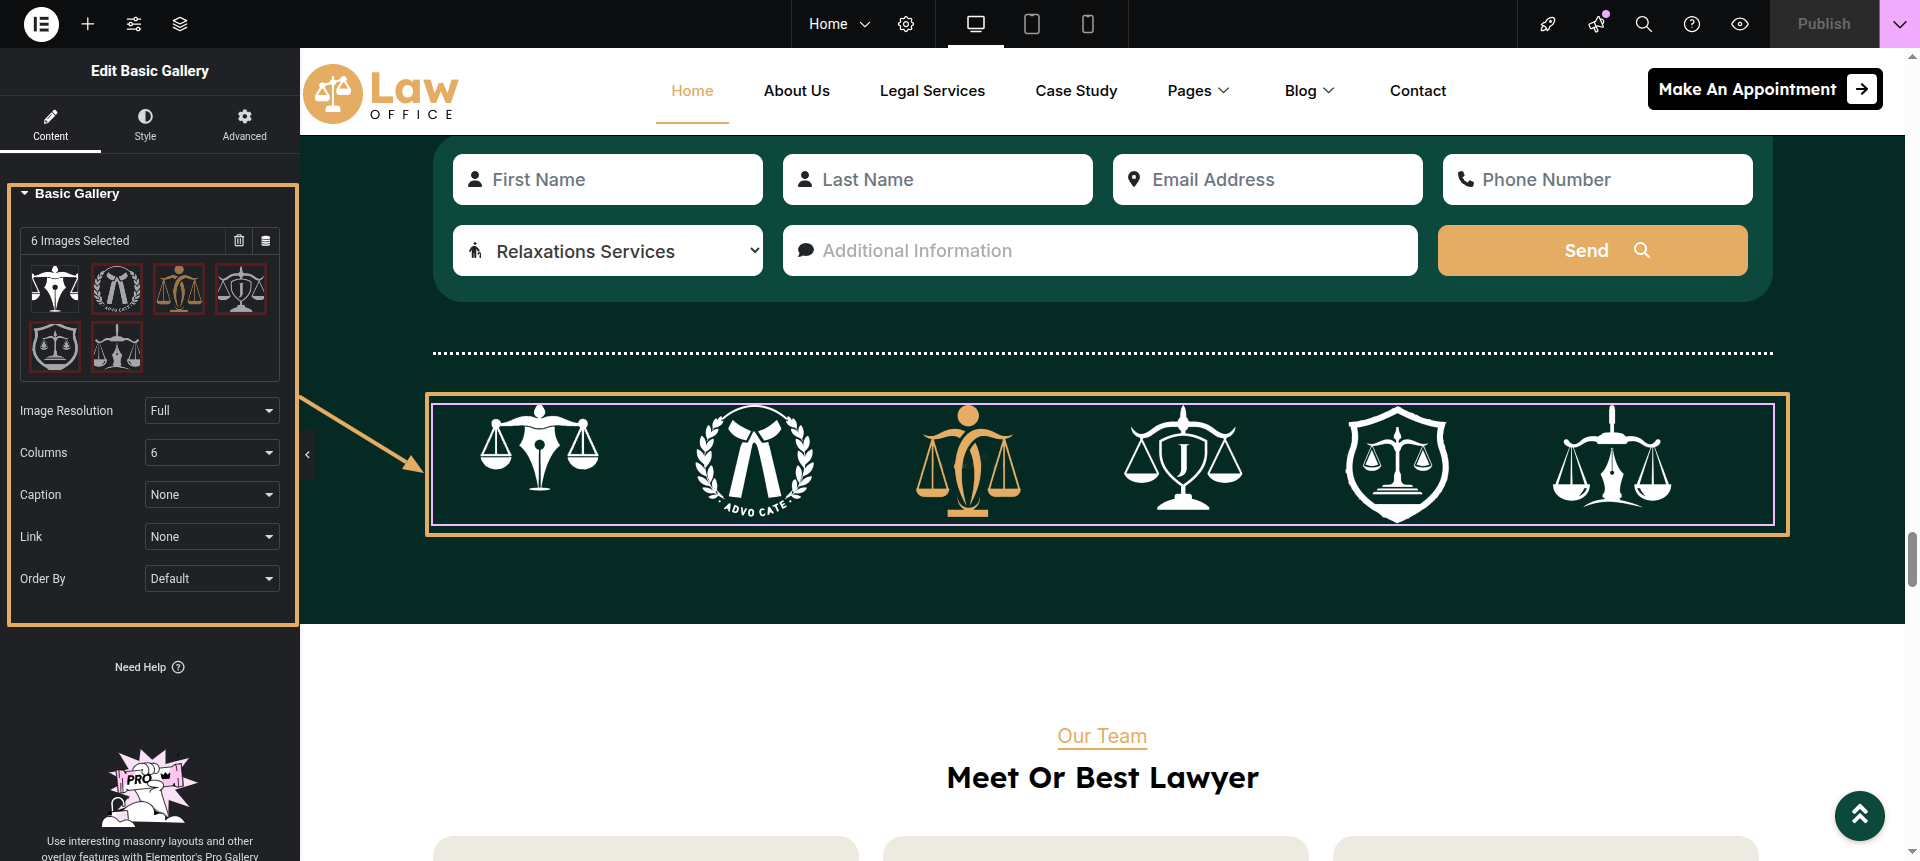
Task: Switch to the Advanced tab
Action: 244,125
